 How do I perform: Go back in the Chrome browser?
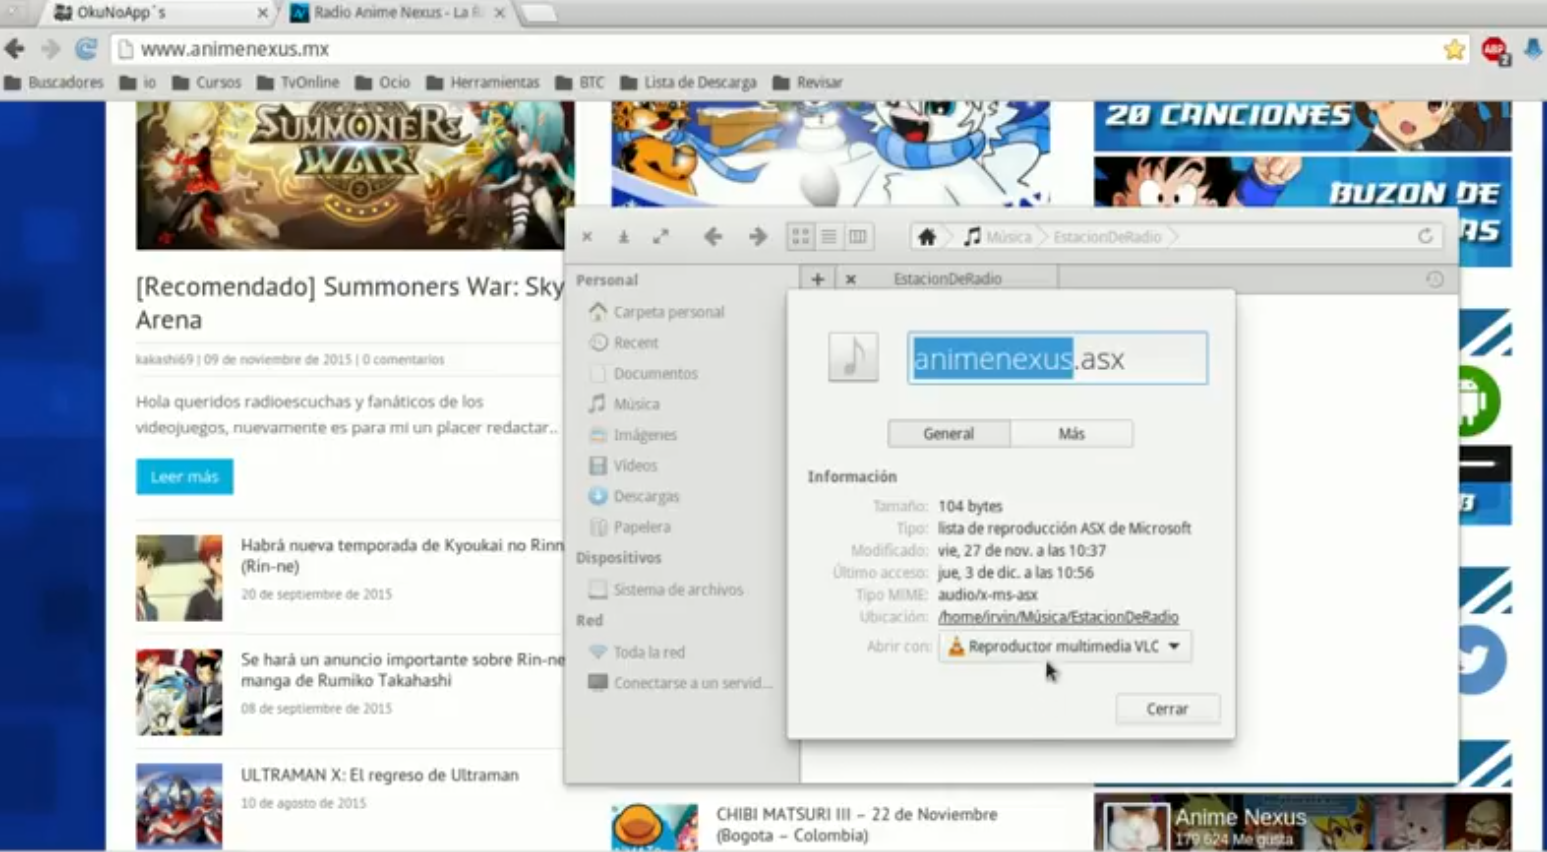(15, 49)
